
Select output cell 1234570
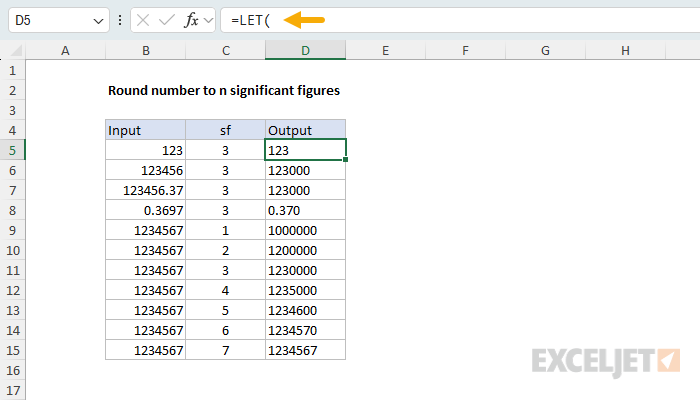[x=305, y=330]
